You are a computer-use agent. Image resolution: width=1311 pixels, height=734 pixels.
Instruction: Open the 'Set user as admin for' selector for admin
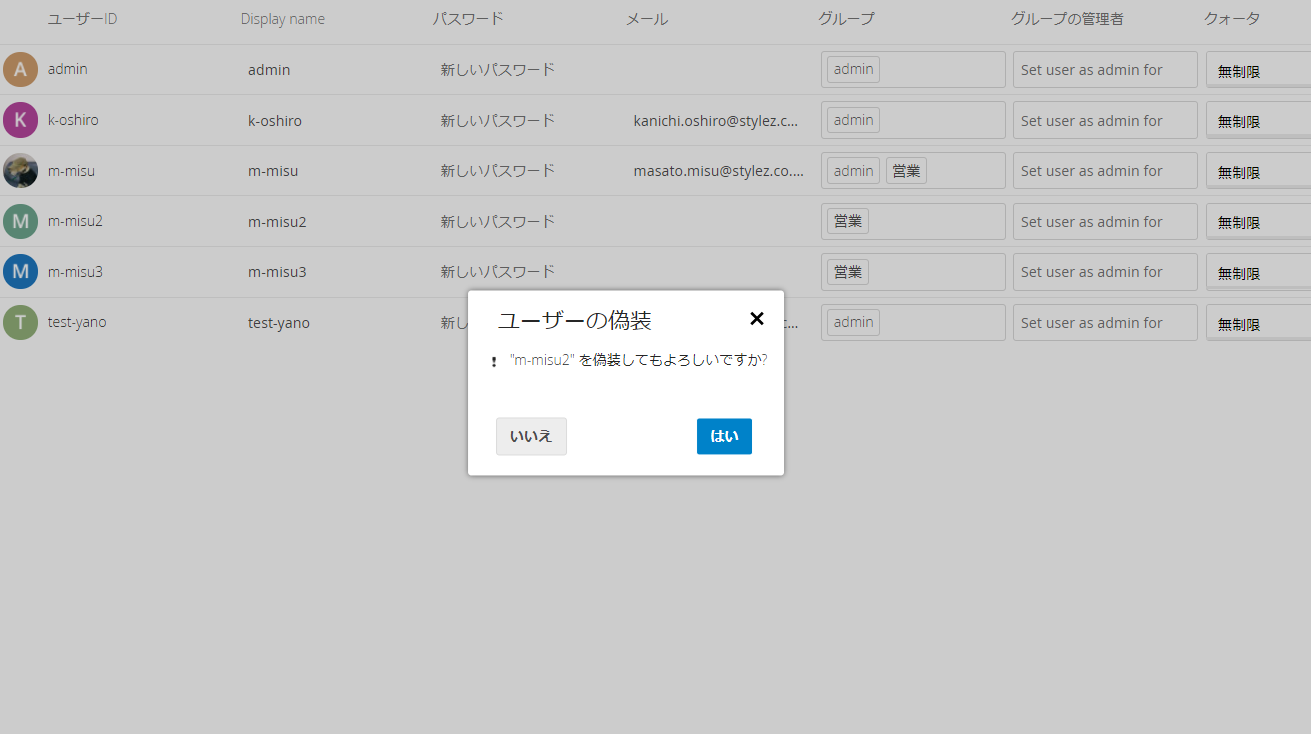(x=1104, y=69)
